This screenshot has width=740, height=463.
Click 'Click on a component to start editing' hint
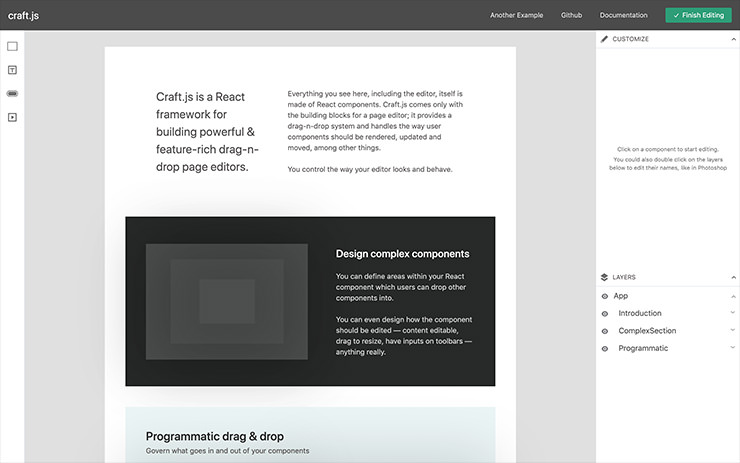(668, 149)
